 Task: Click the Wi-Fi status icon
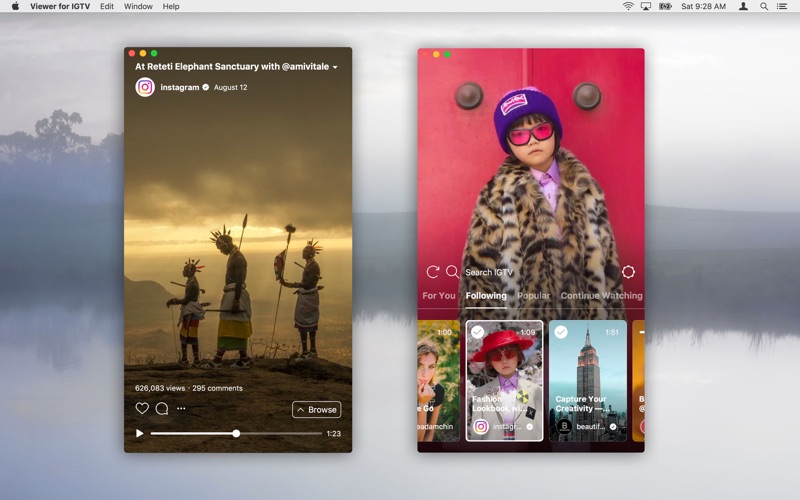[628, 6]
